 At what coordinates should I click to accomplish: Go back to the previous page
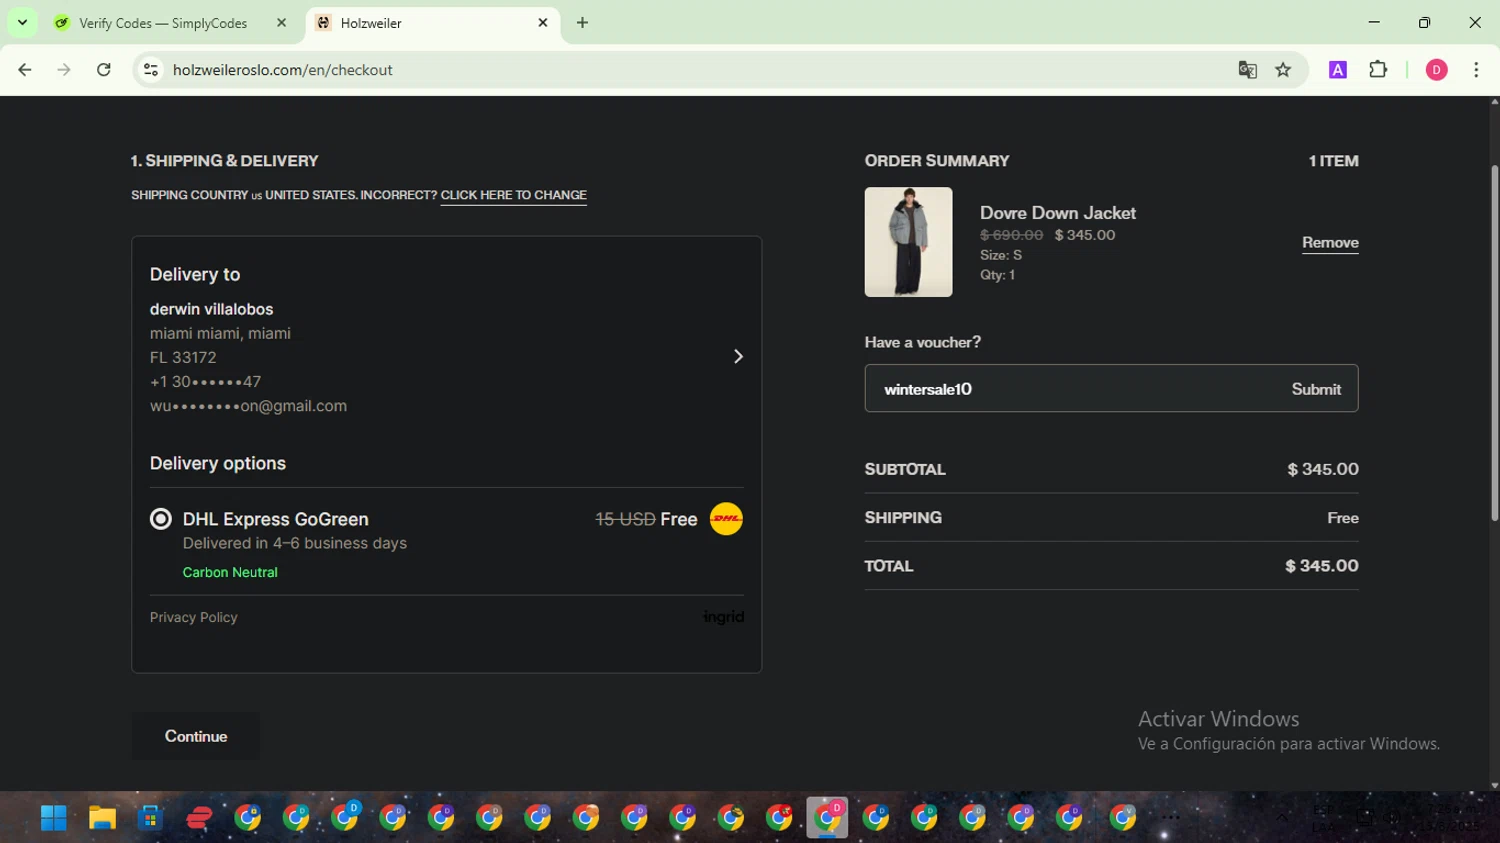[x=25, y=70]
